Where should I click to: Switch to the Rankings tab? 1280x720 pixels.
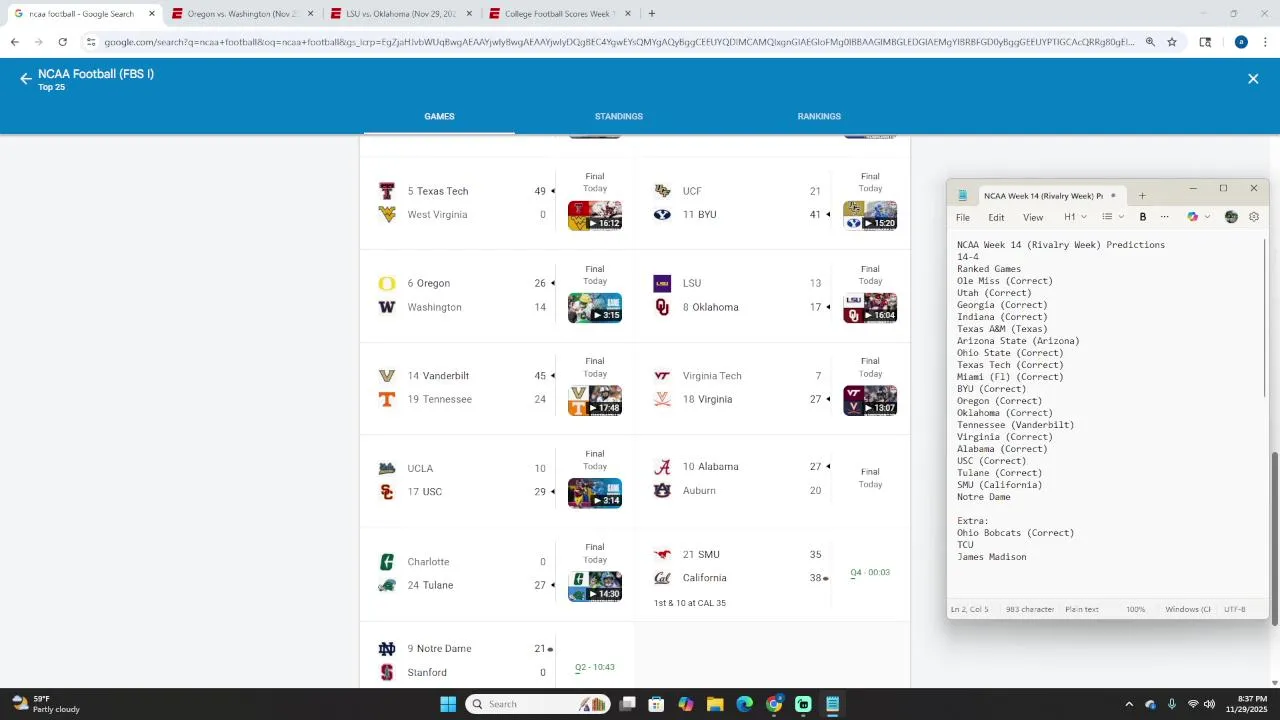[x=819, y=117]
